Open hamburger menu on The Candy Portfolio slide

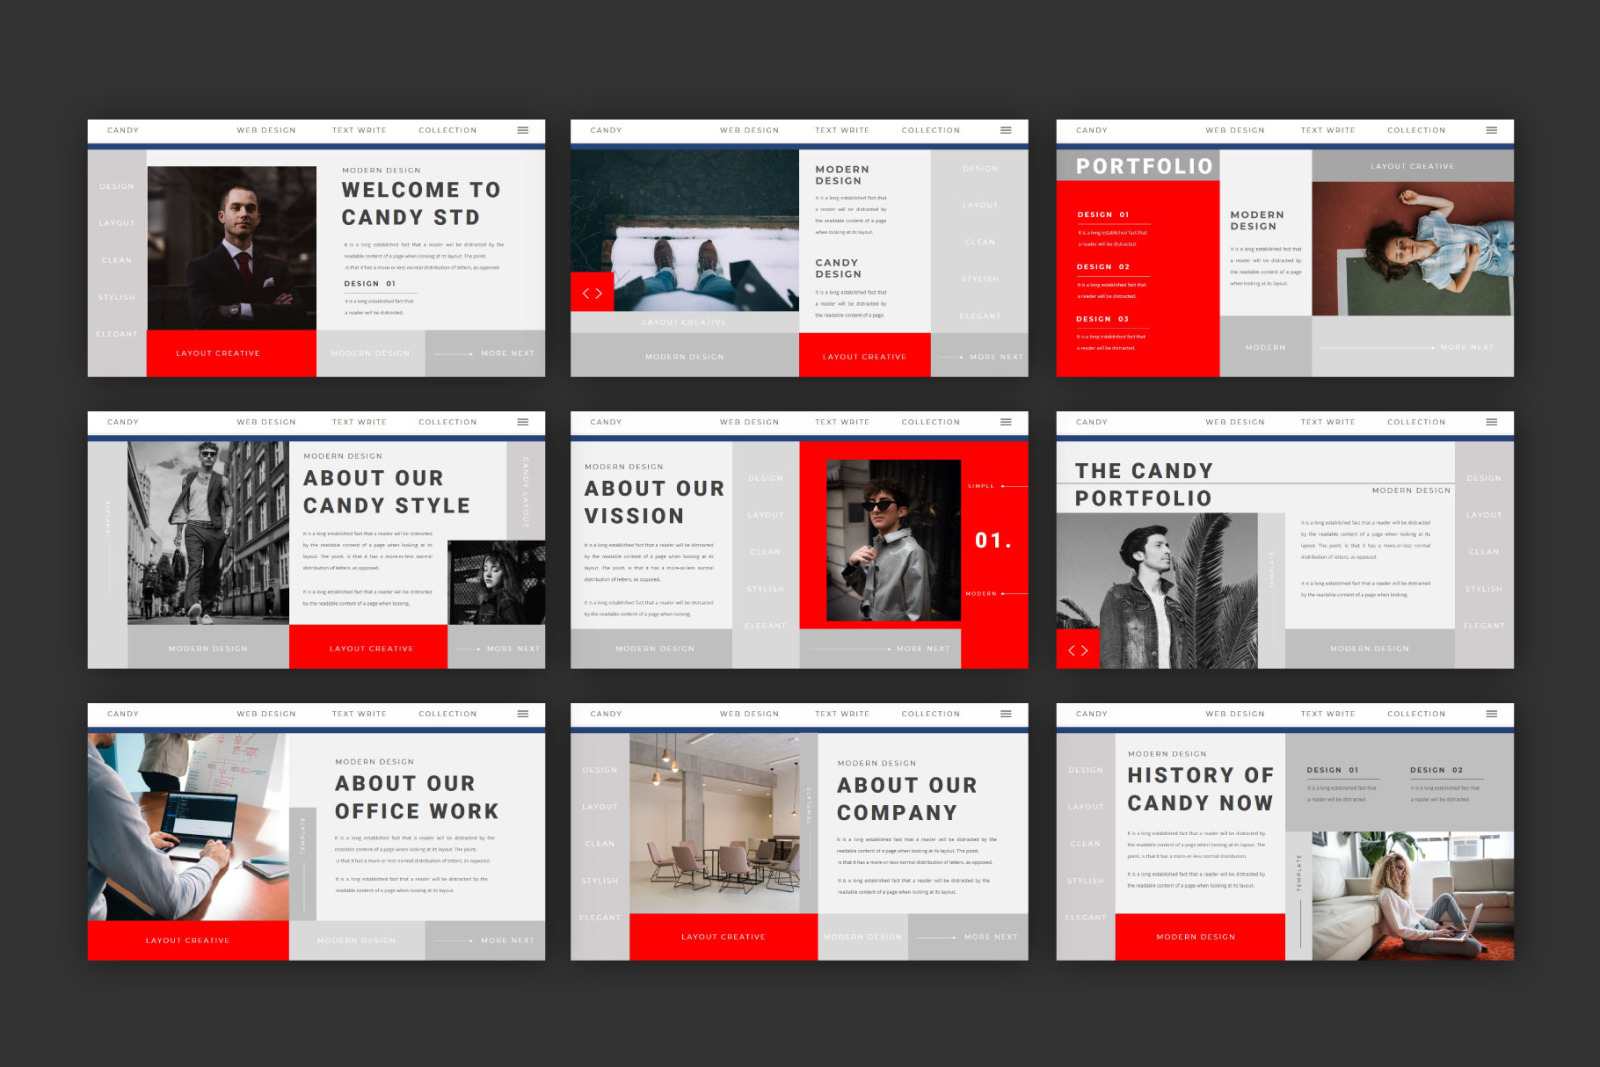[1491, 422]
